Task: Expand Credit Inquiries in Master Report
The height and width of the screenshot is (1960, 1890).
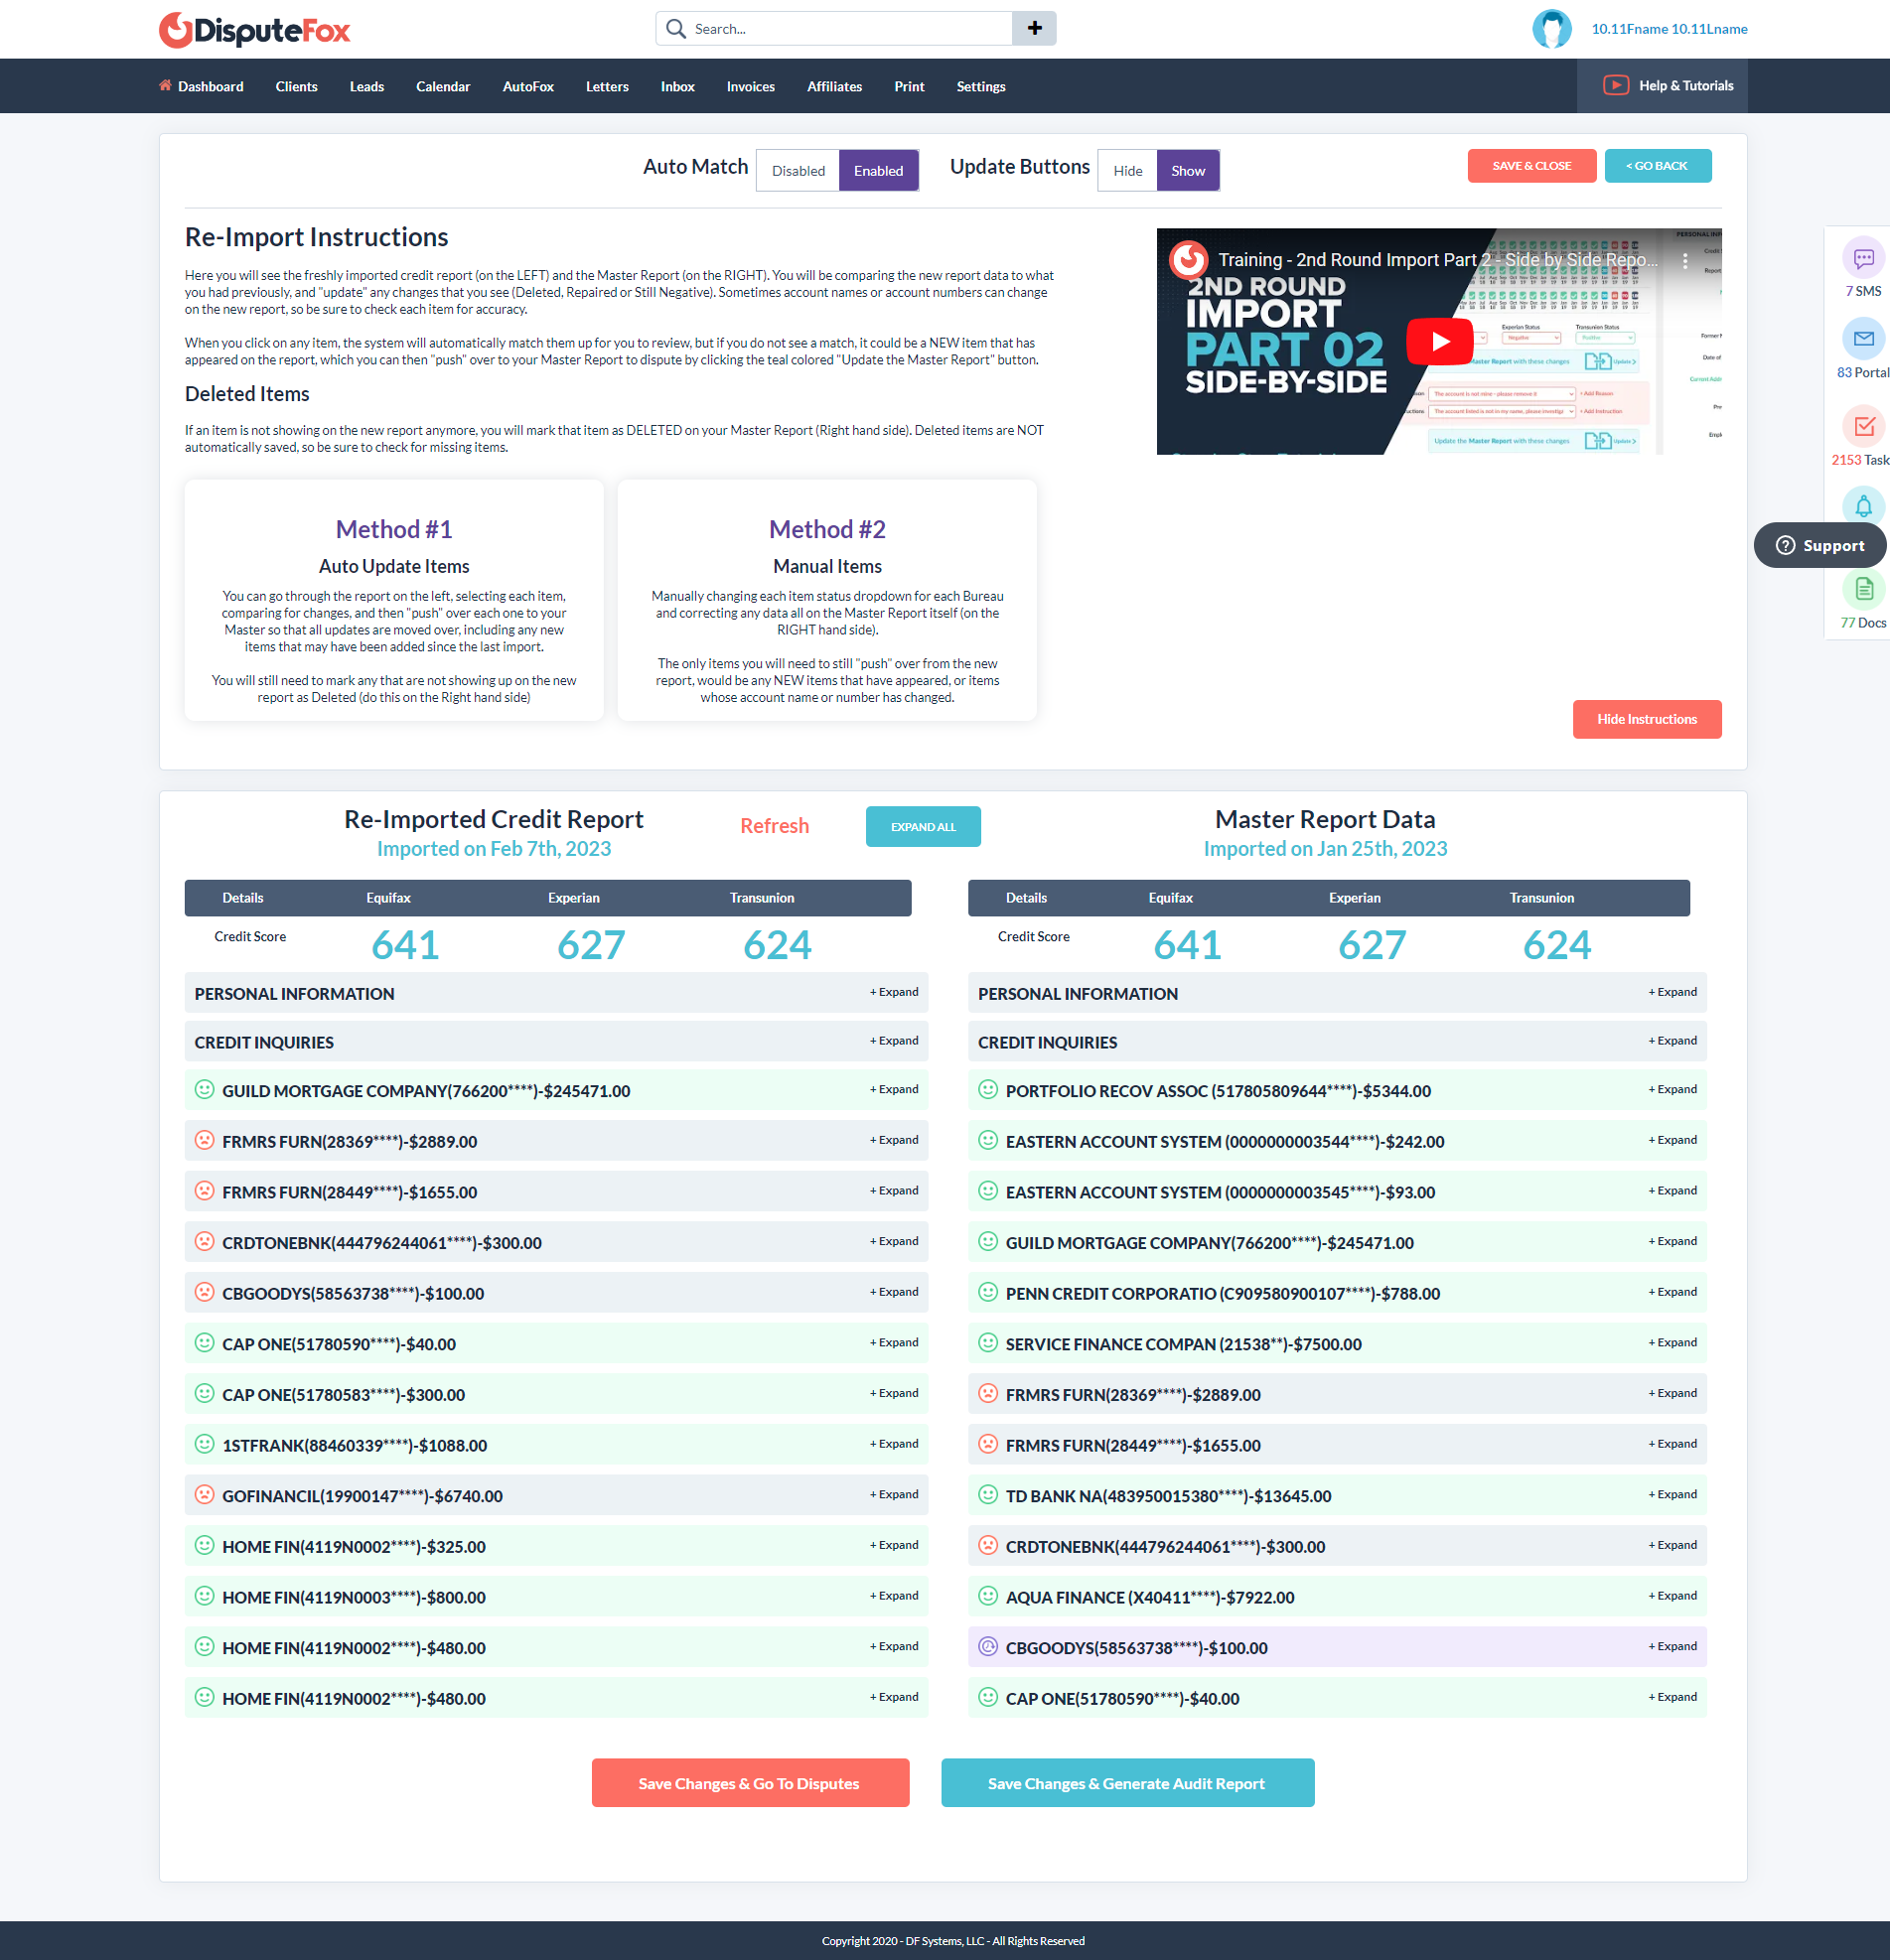Action: (x=1672, y=1041)
